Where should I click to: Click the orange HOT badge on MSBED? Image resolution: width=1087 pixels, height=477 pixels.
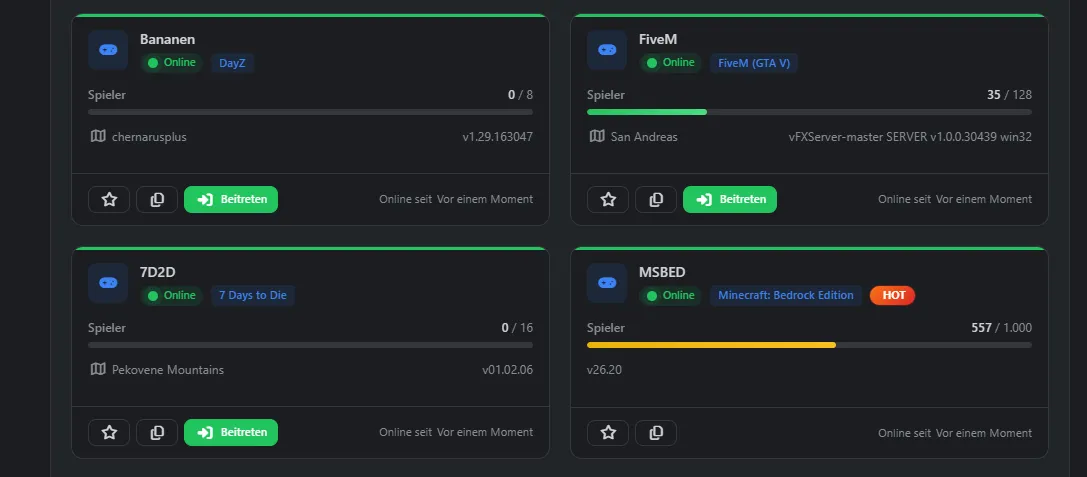pos(893,296)
